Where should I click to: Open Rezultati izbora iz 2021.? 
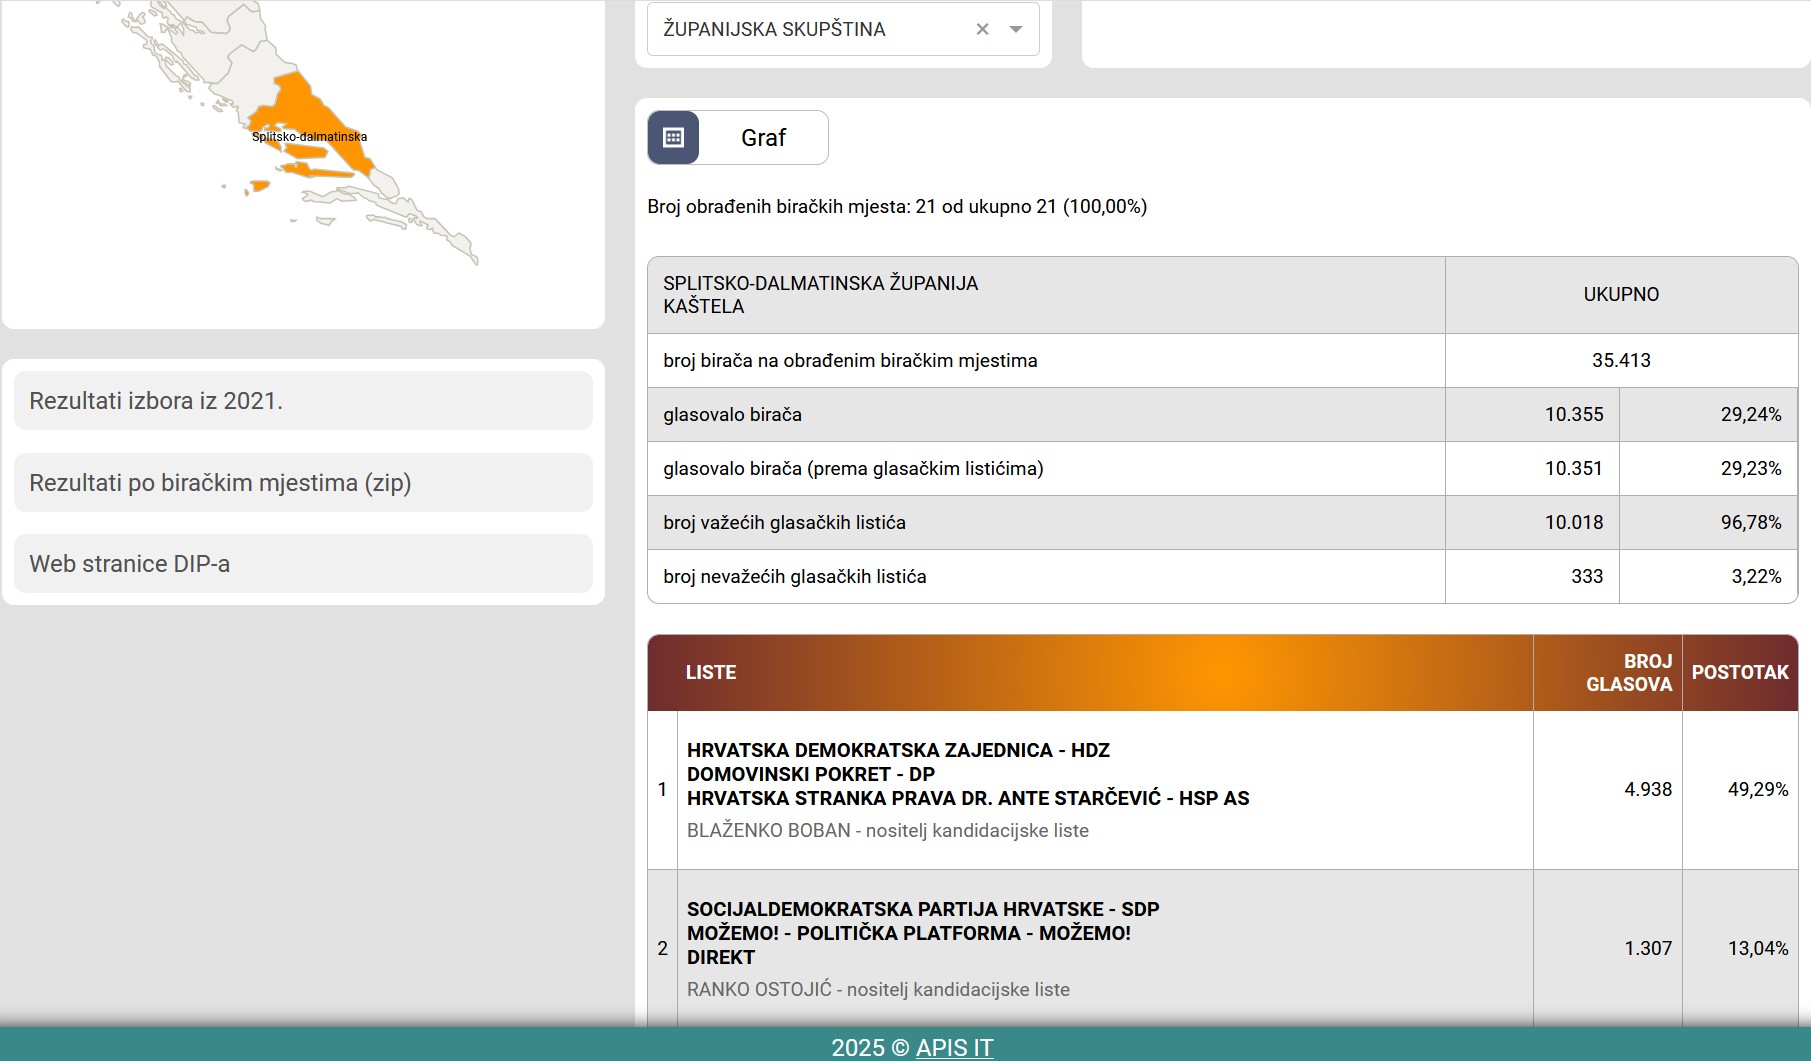tap(303, 401)
